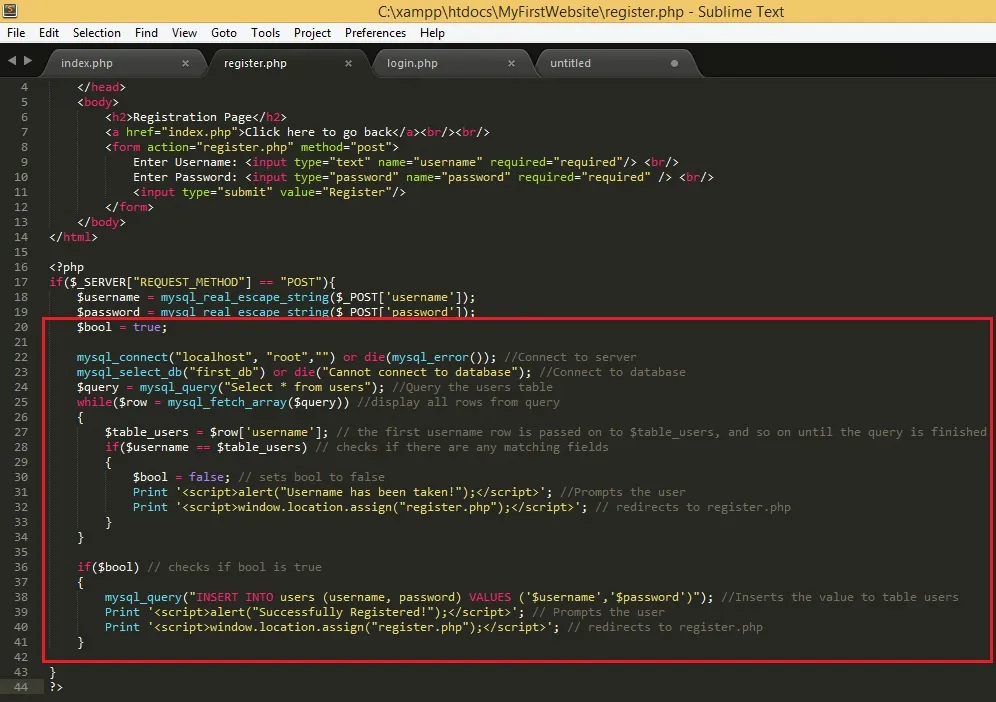996x702 pixels.
Task: Open the Selection menu
Action: (97, 33)
